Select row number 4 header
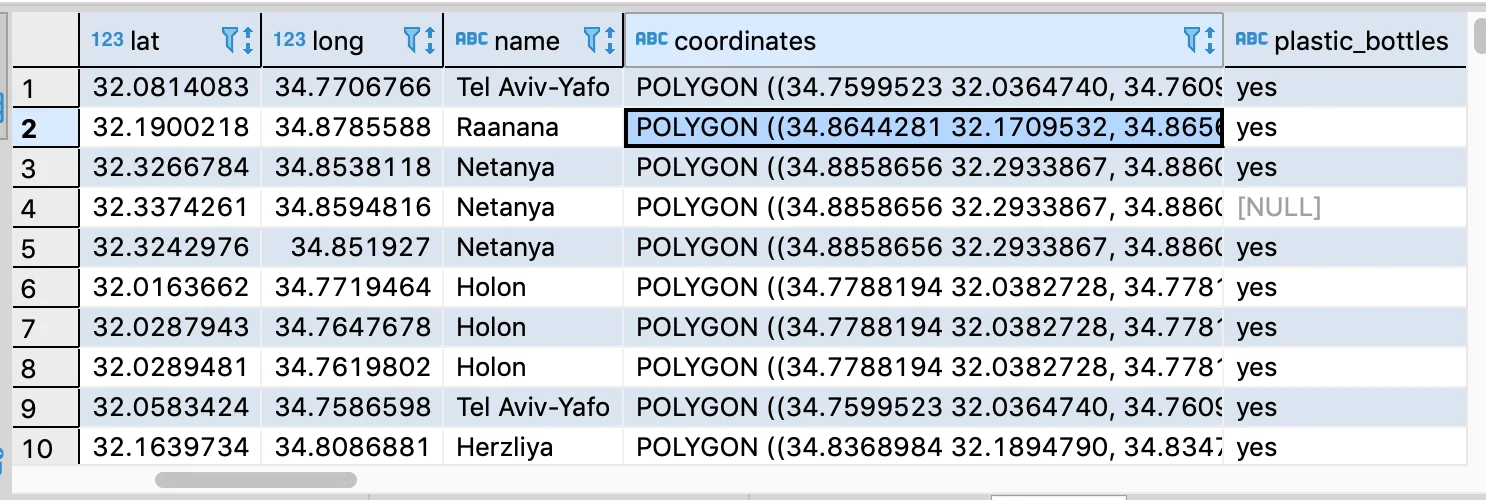The width and height of the screenshot is (1486, 500). pos(28,208)
